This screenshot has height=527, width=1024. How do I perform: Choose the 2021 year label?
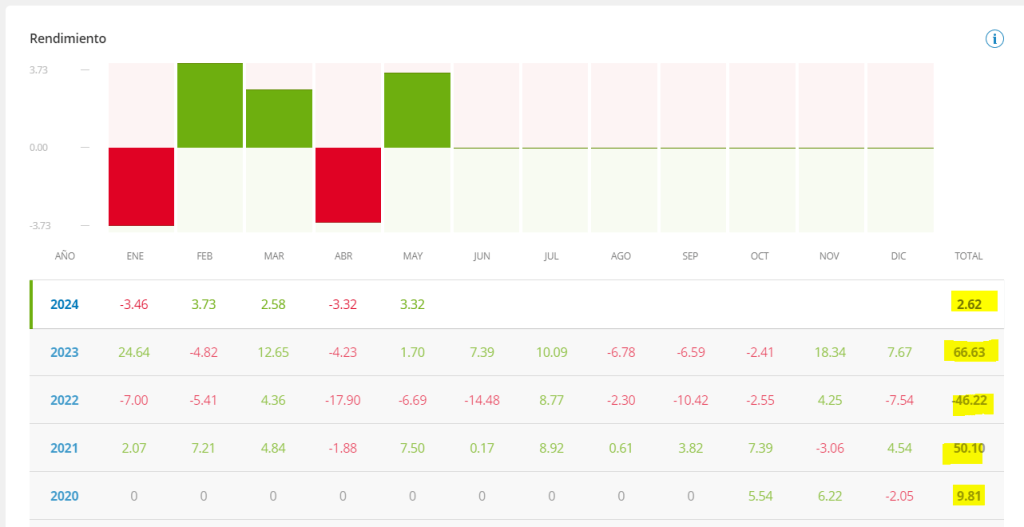[x=65, y=448]
